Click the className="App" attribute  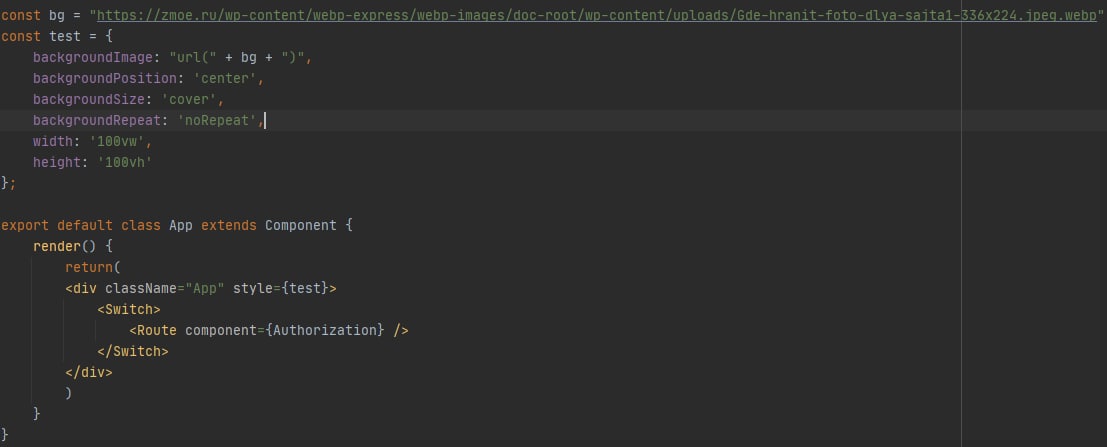[x=164, y=288]
